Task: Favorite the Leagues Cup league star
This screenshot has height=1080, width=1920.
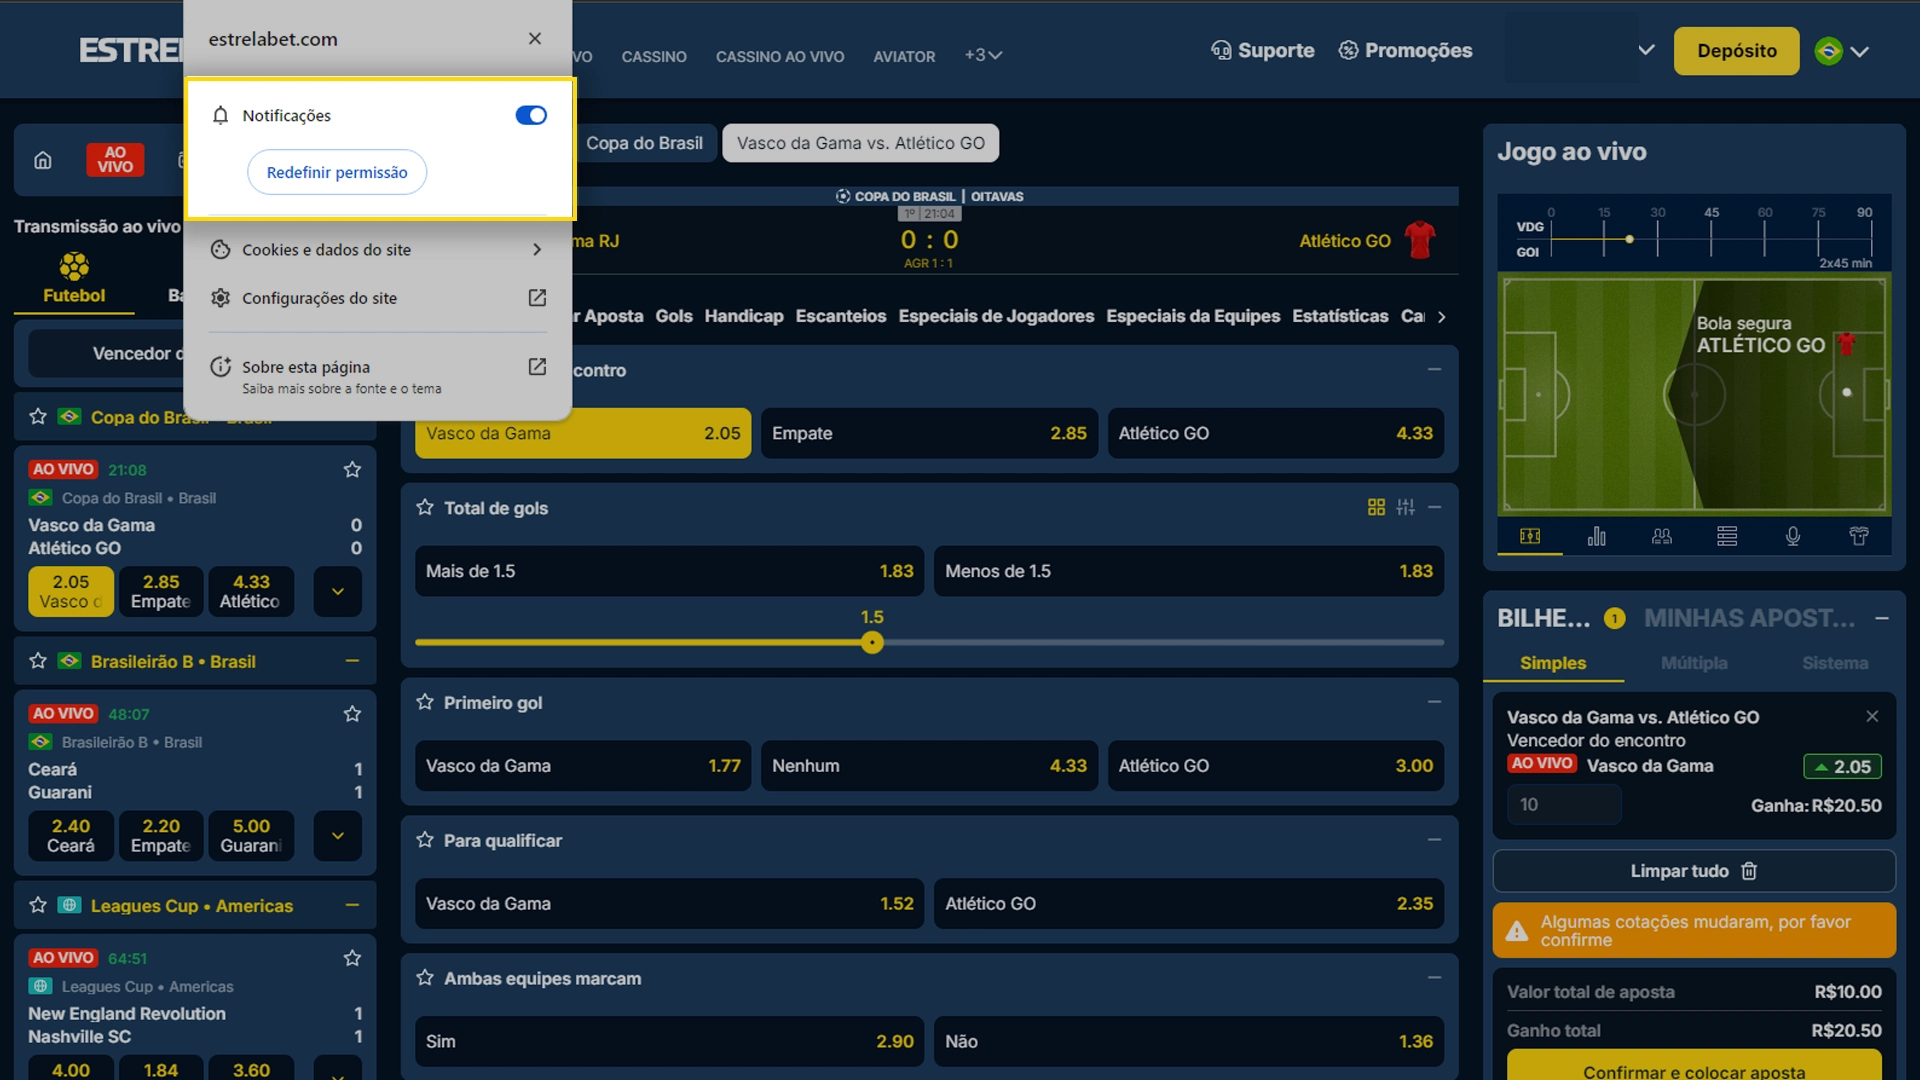Action: click(38, 905)
